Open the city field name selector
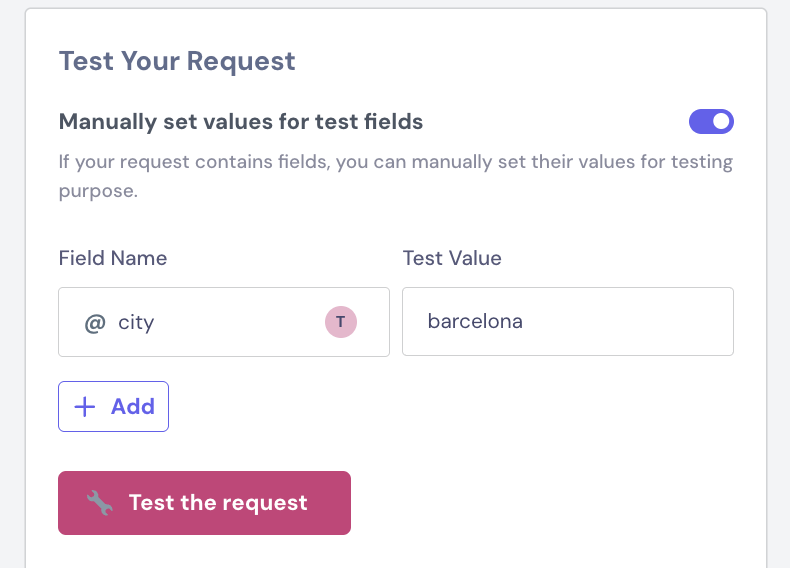This screenshot has width=790, height=568. (x=224, y=322)
